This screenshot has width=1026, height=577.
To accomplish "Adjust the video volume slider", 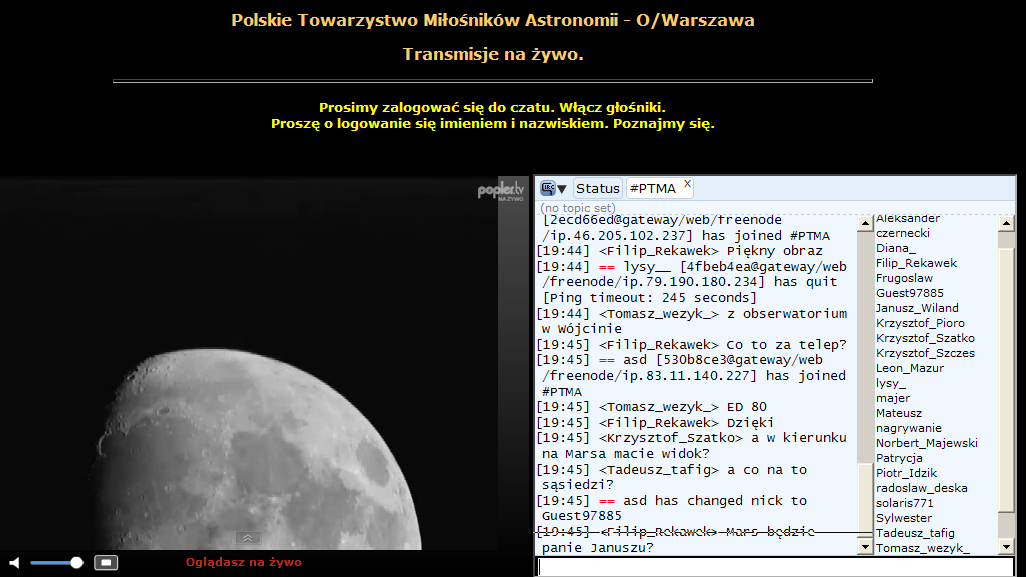I will [56, 563].
